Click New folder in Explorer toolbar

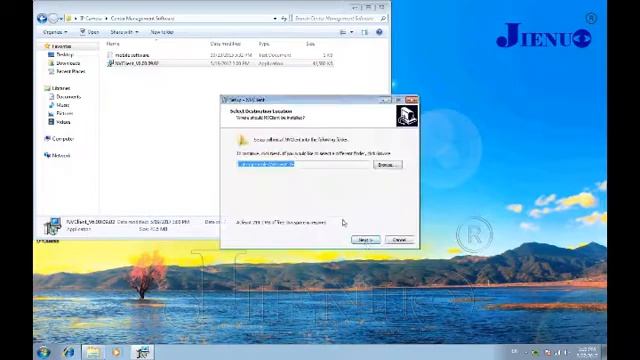click(162, 32)
